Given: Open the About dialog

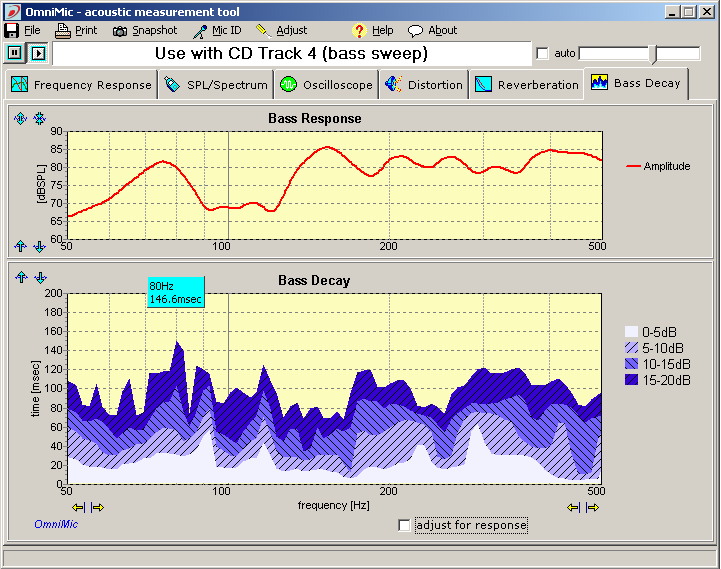Looking at the screenshot, I should [x=442, y=30].
